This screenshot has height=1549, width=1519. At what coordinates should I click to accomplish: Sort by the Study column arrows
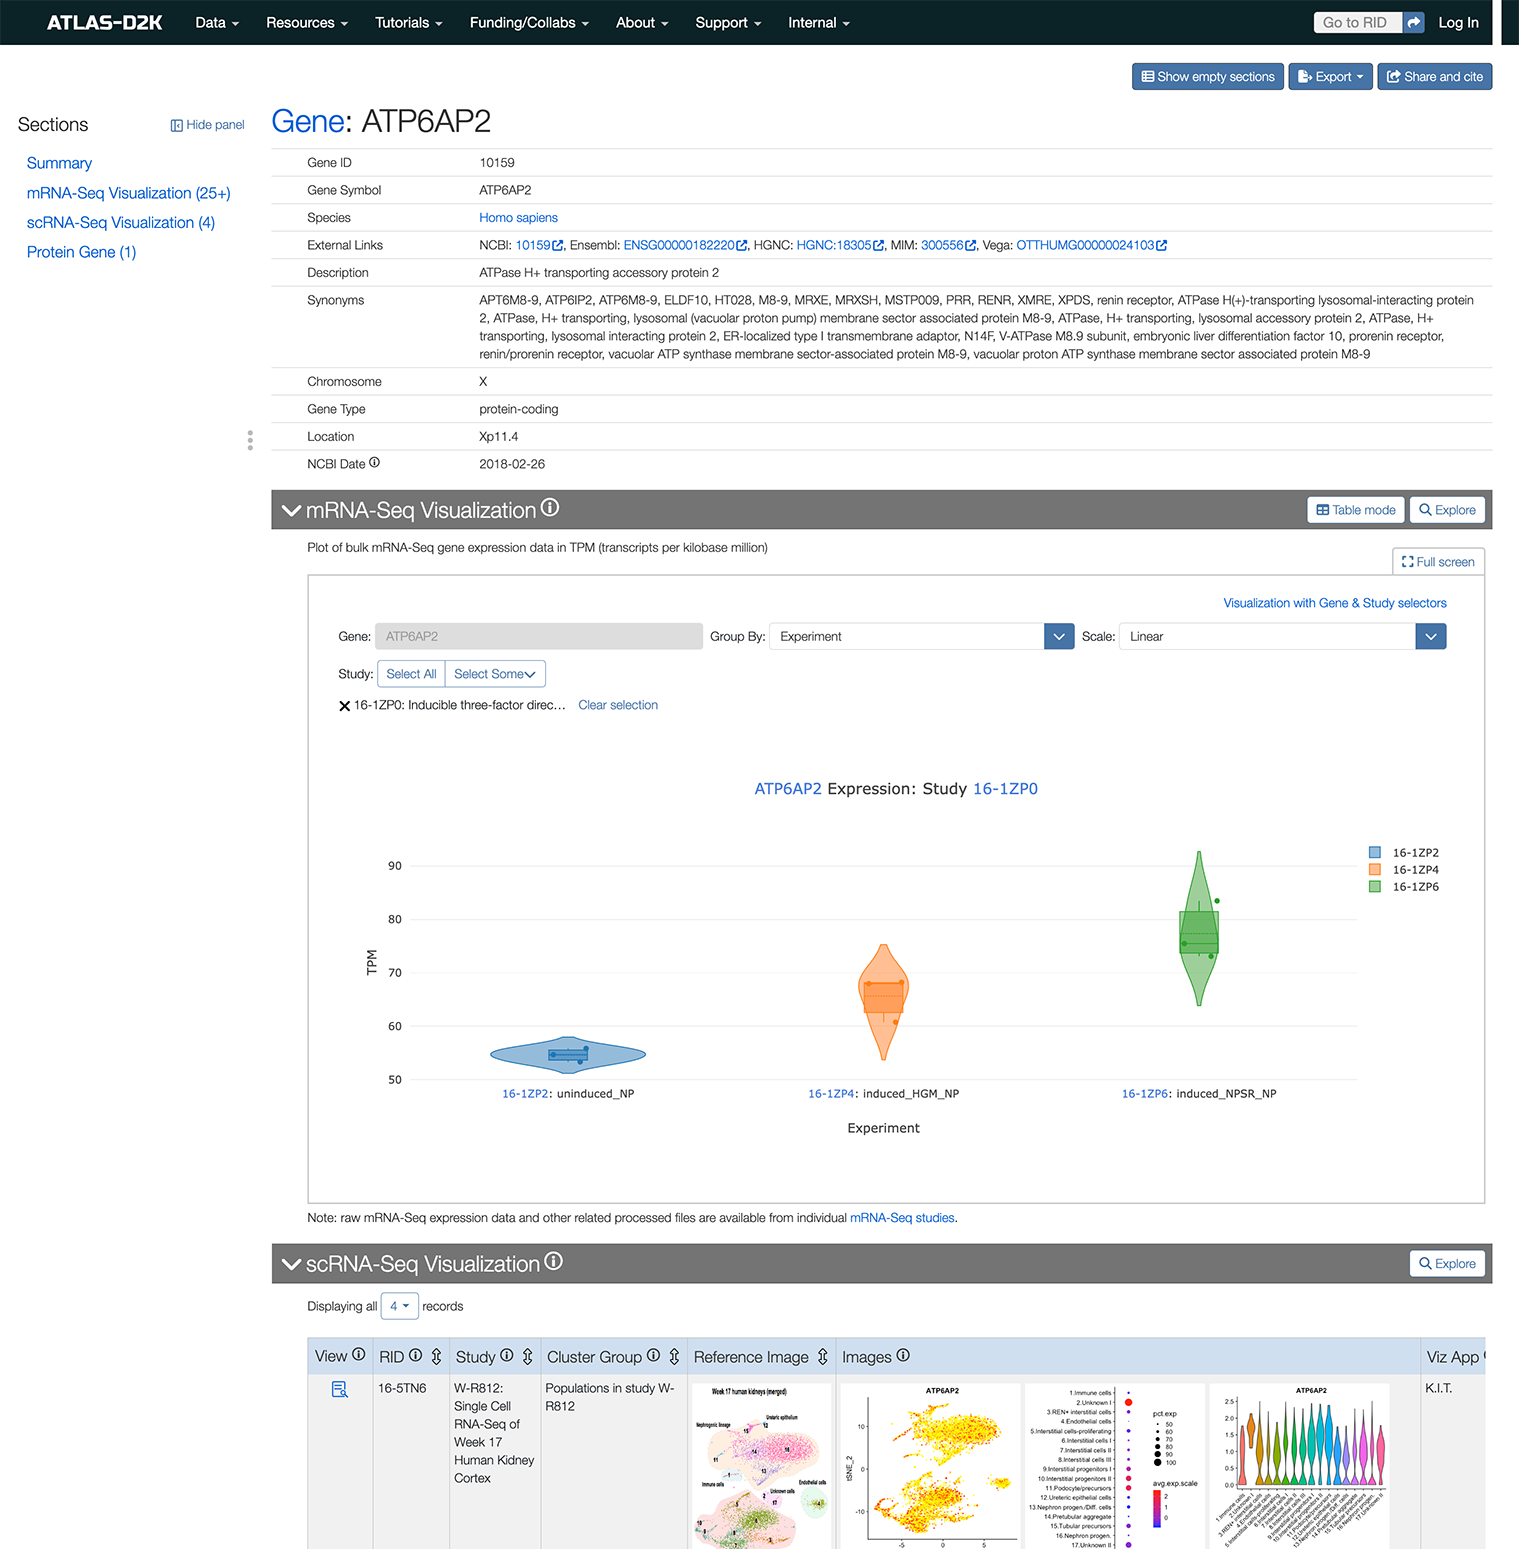coord(527,1357)
